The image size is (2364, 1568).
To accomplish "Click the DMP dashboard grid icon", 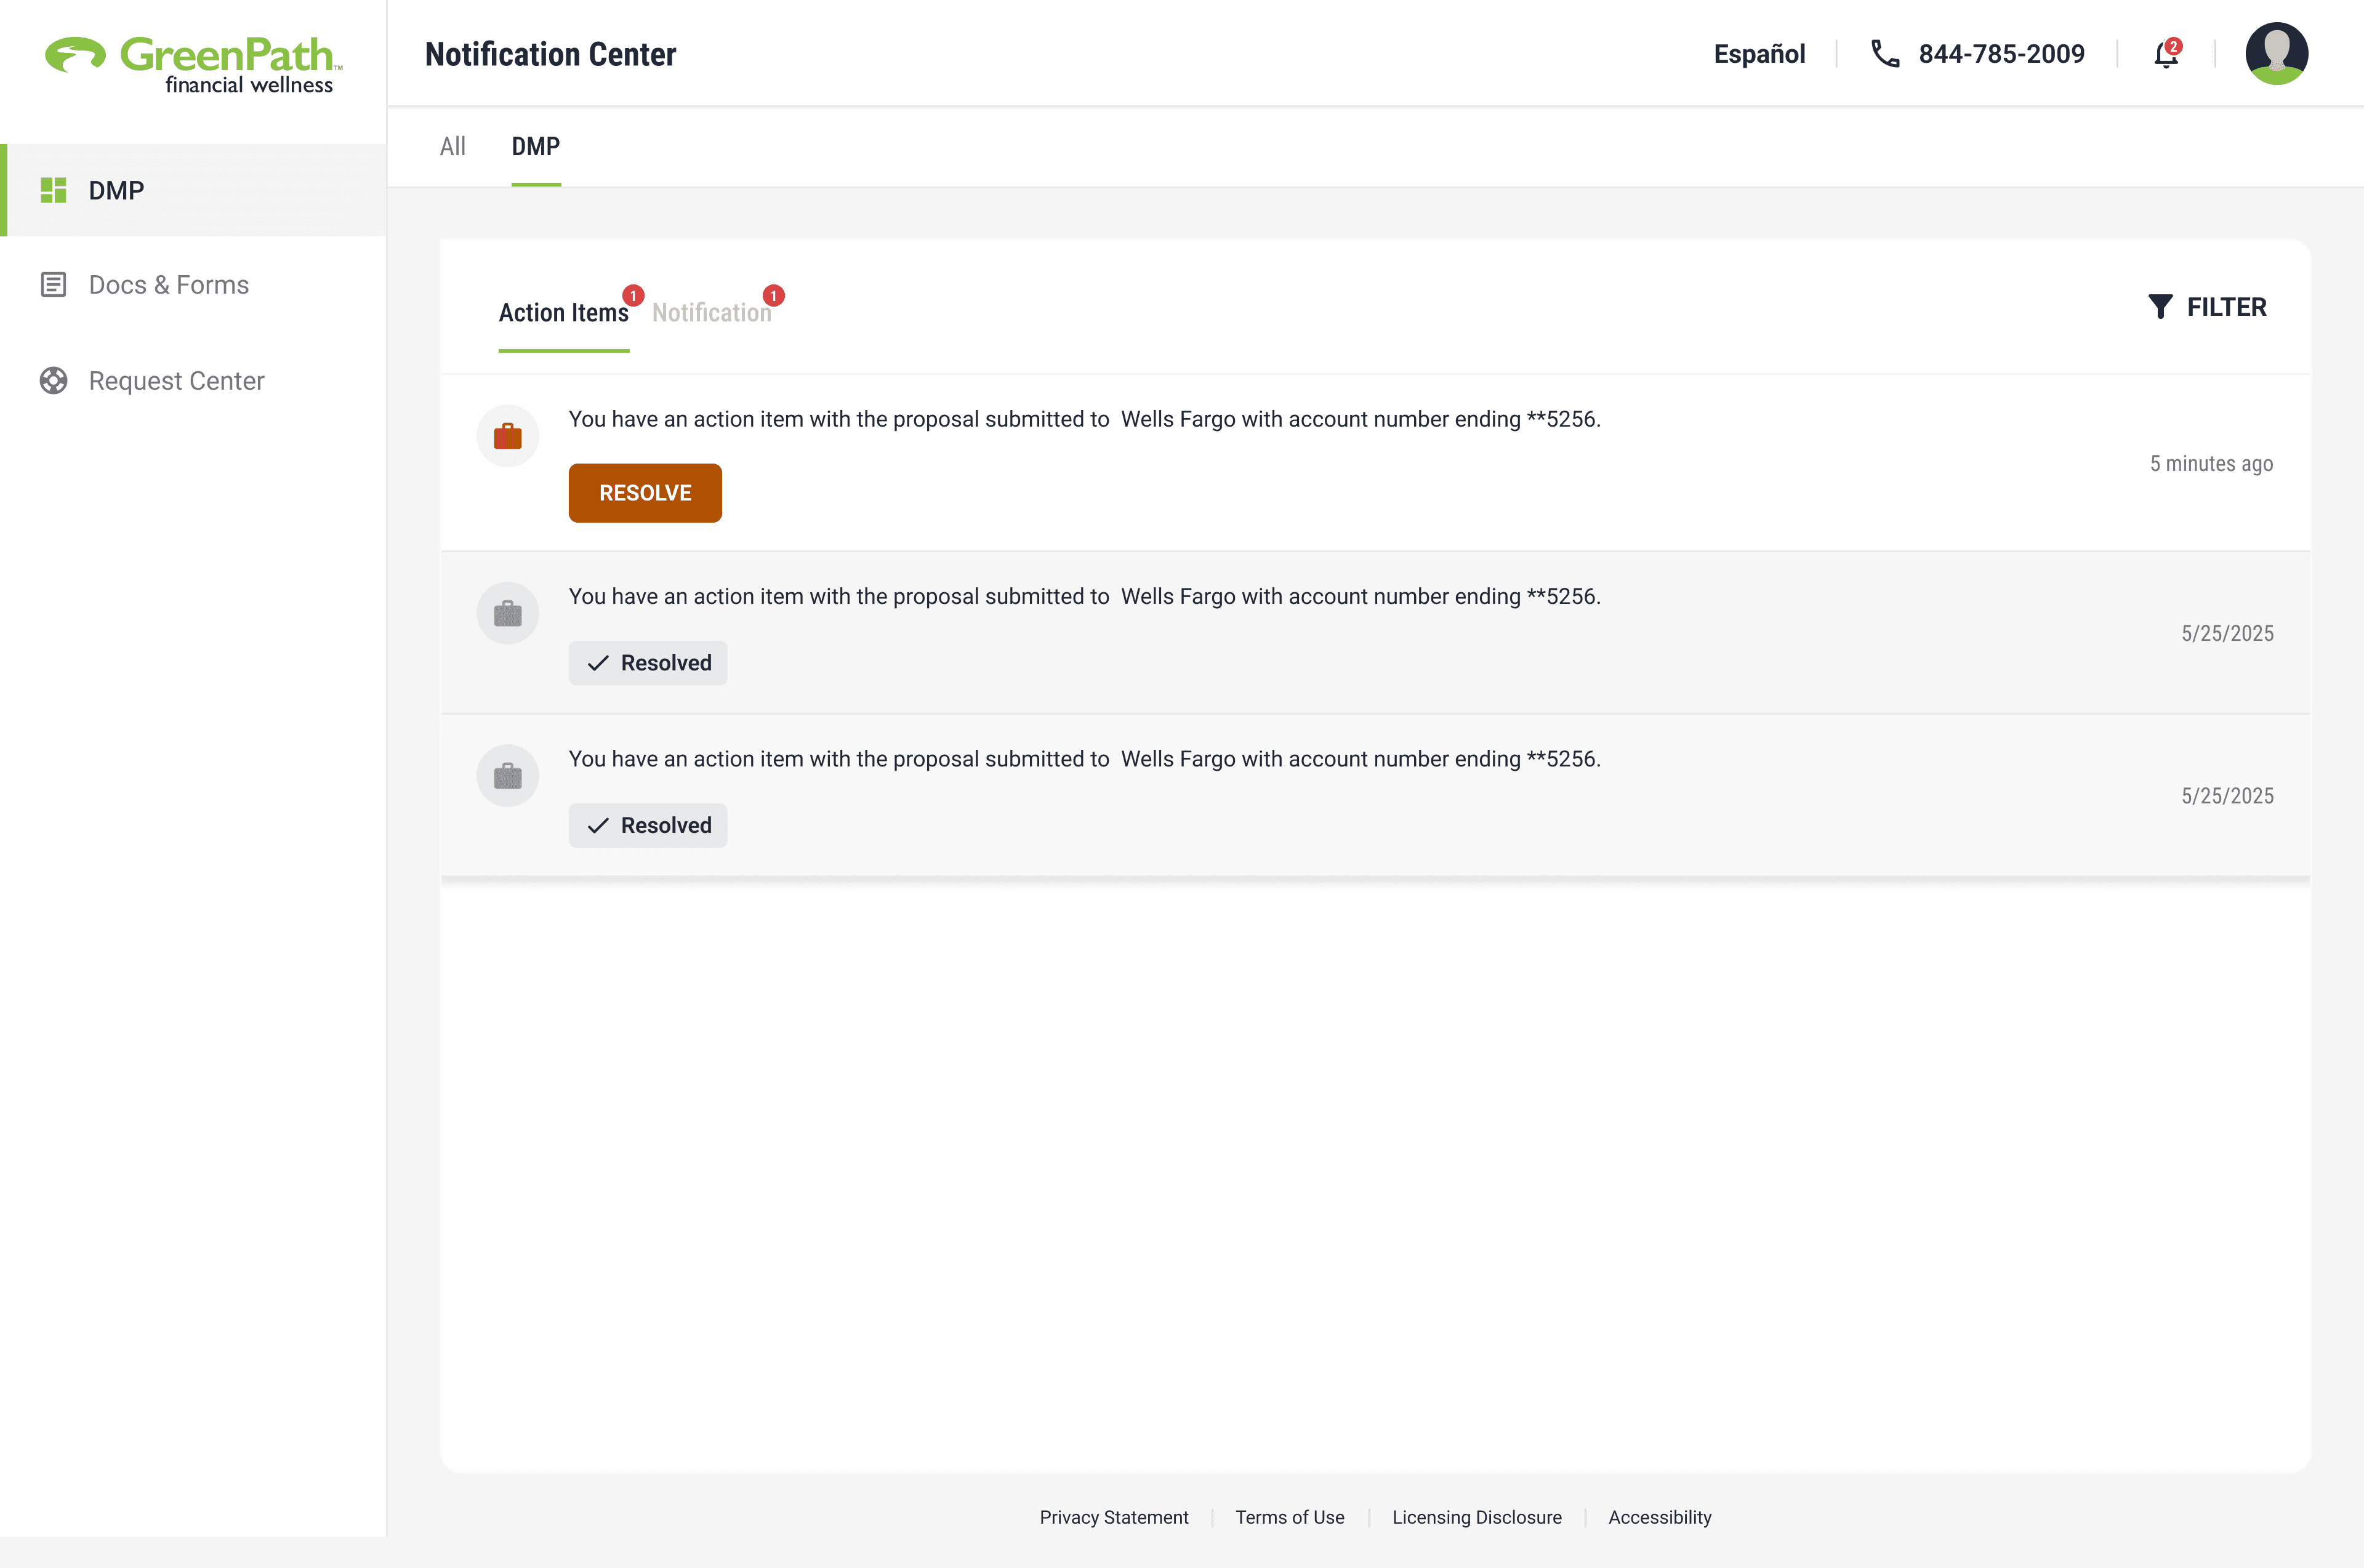I will (53, 190).
